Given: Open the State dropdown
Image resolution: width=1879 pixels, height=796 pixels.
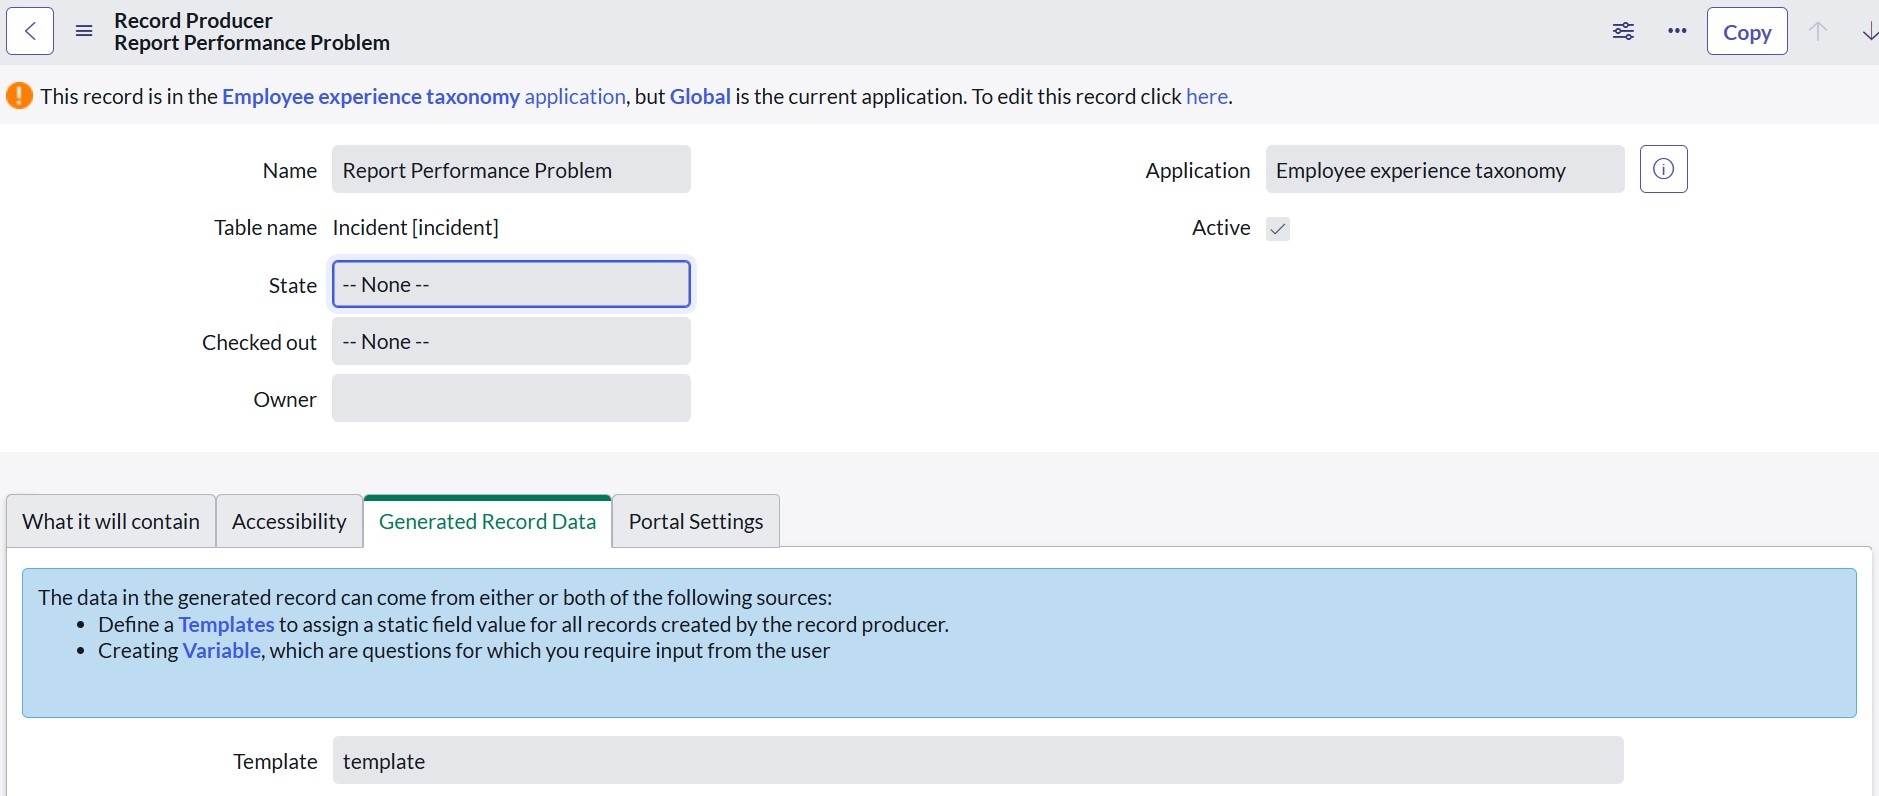Looking at the screenshot, I should [511, 285].
